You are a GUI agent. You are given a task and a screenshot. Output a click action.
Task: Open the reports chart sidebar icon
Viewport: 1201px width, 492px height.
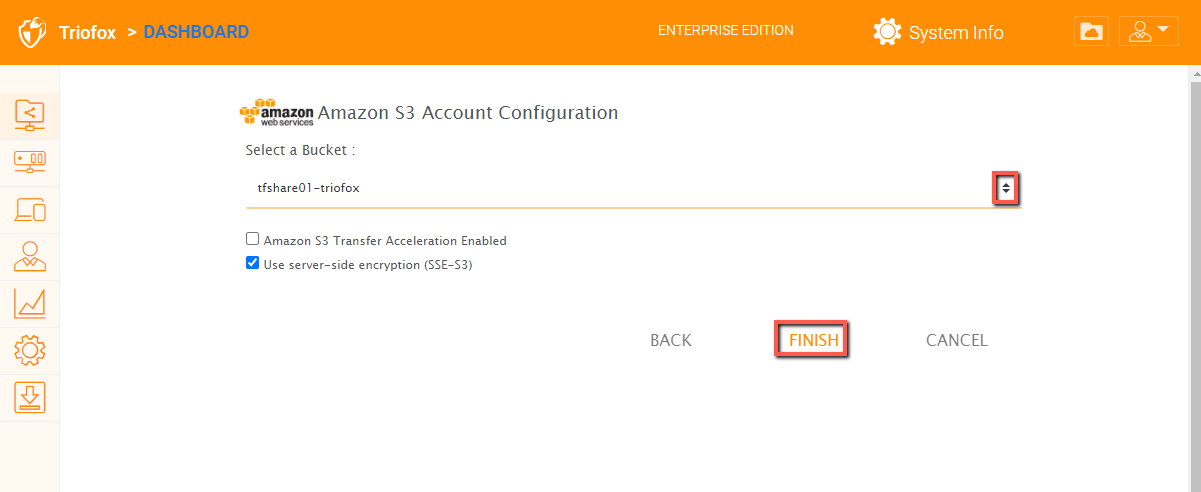pos(30,303)
